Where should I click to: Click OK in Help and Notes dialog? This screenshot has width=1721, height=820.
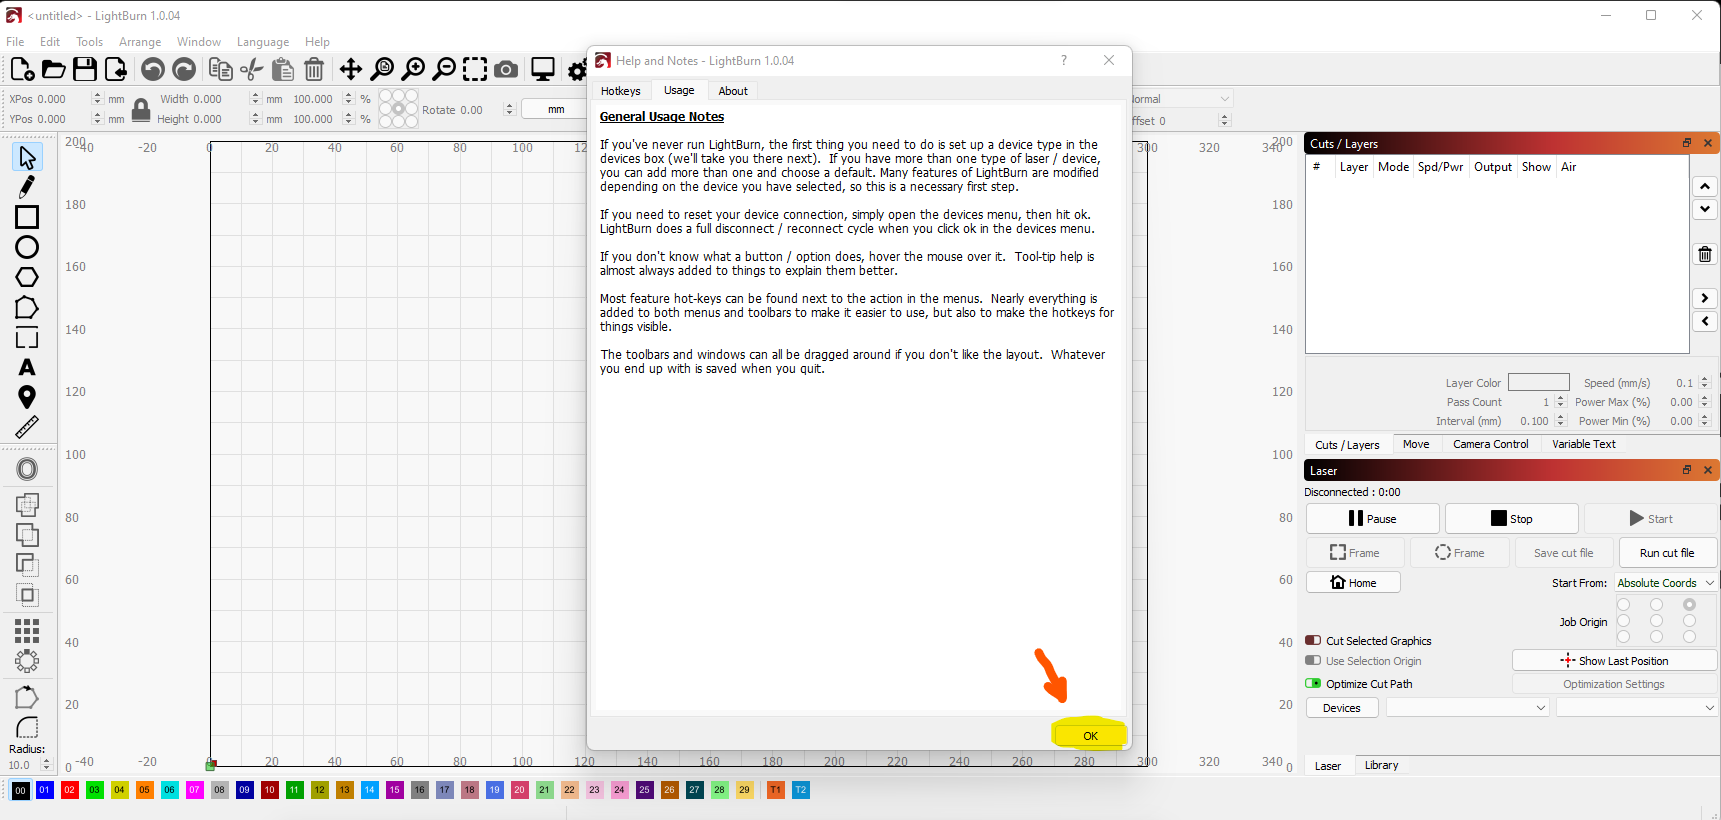click(x=1090, y=736)
